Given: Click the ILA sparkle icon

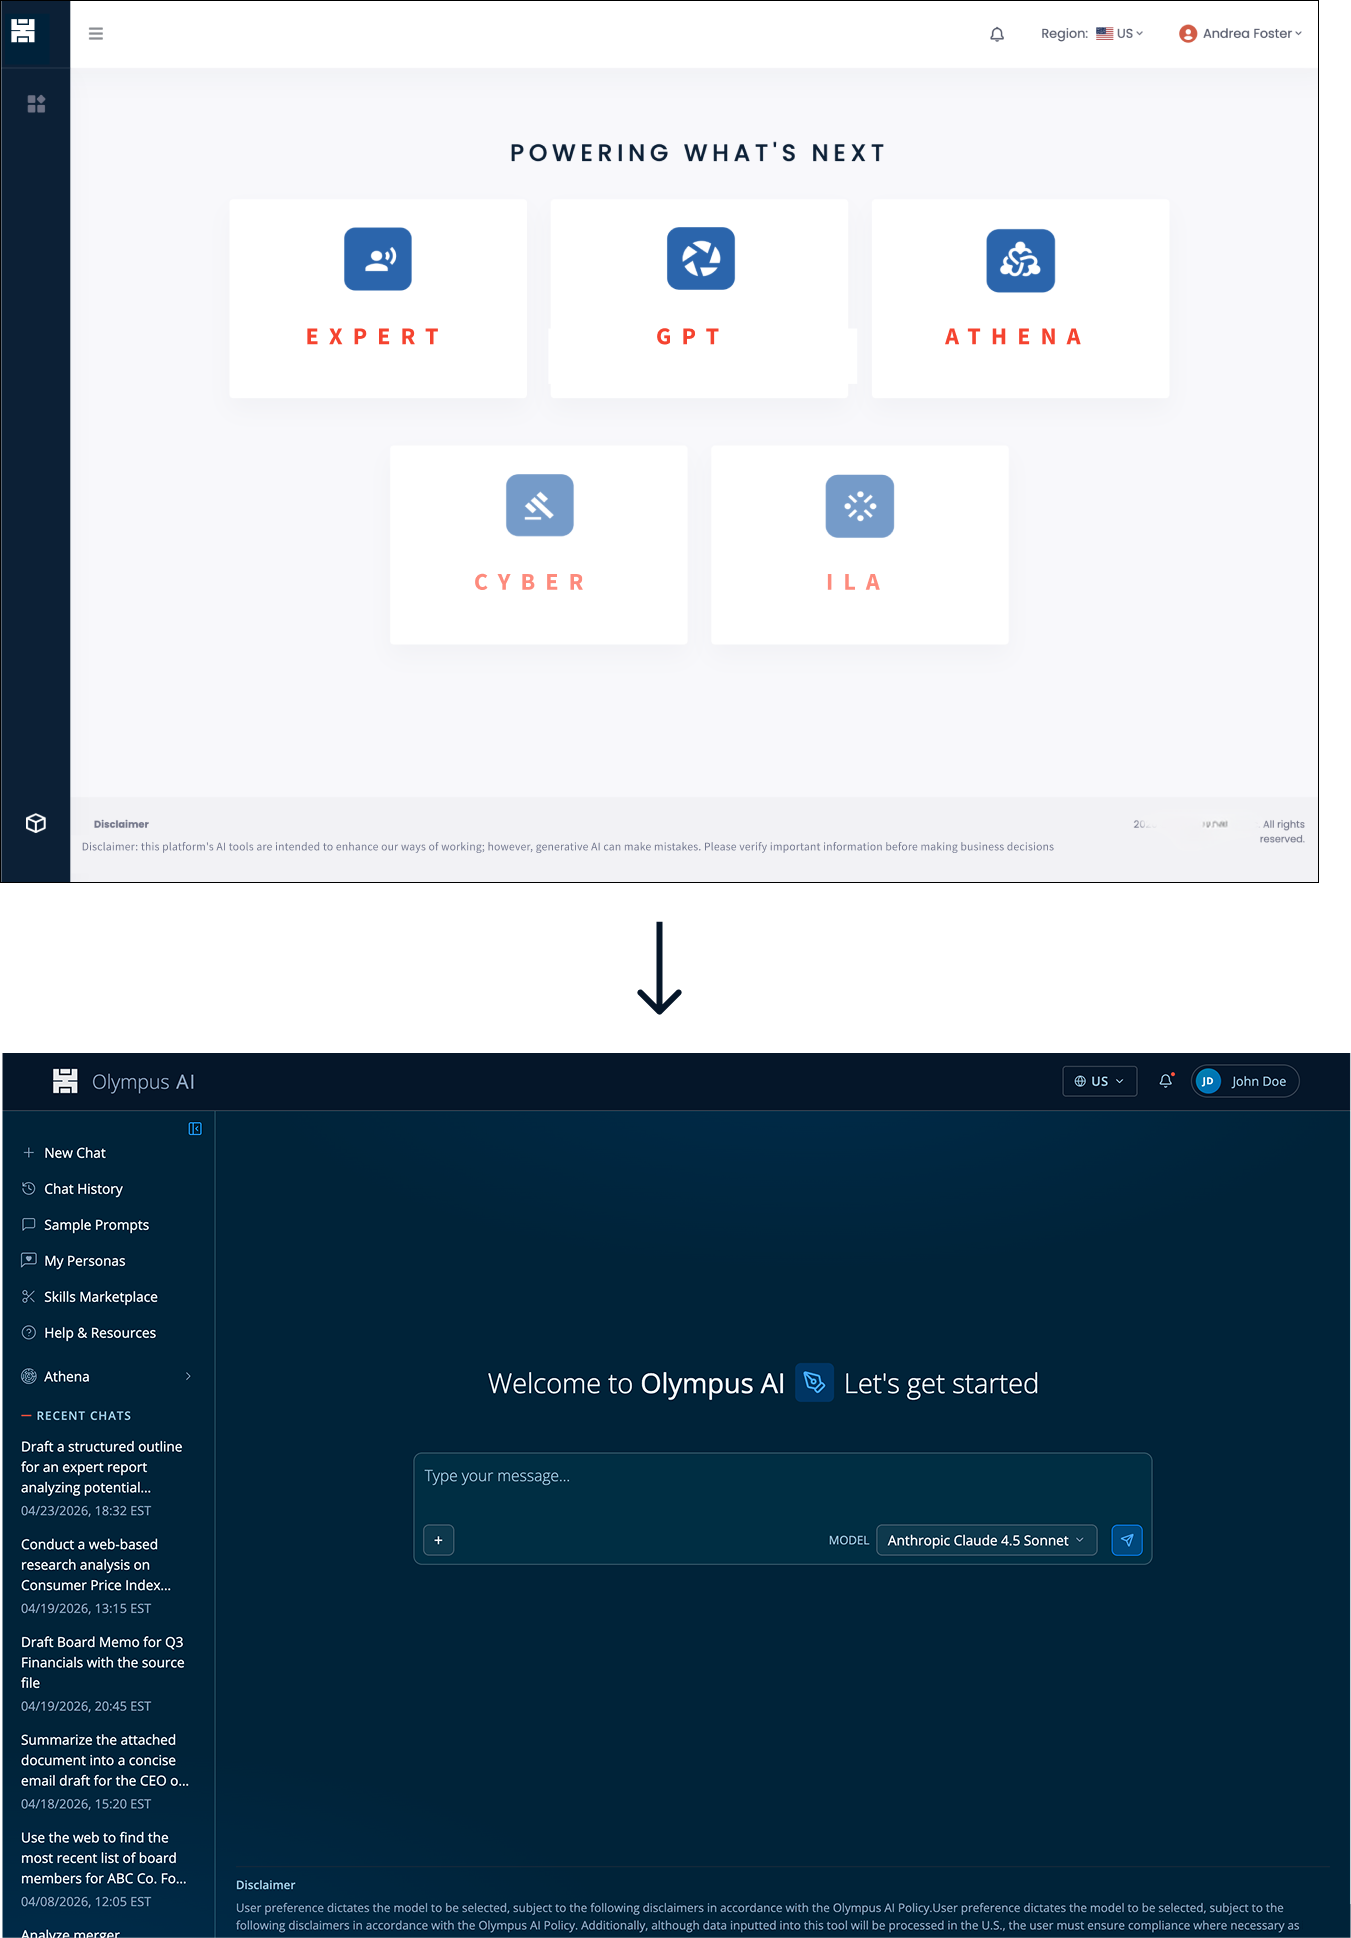Looking at the screenshot, I should pyautogui.click(x=860, y=506).
